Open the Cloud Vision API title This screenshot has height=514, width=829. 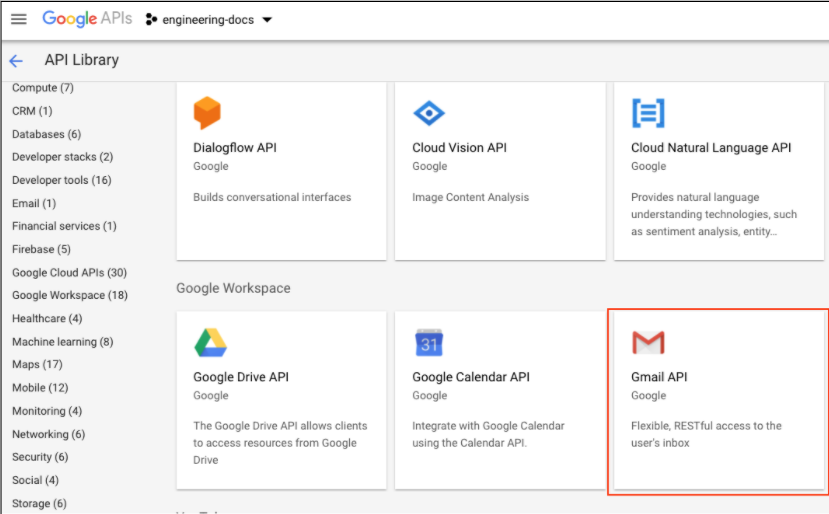point(459,148)
